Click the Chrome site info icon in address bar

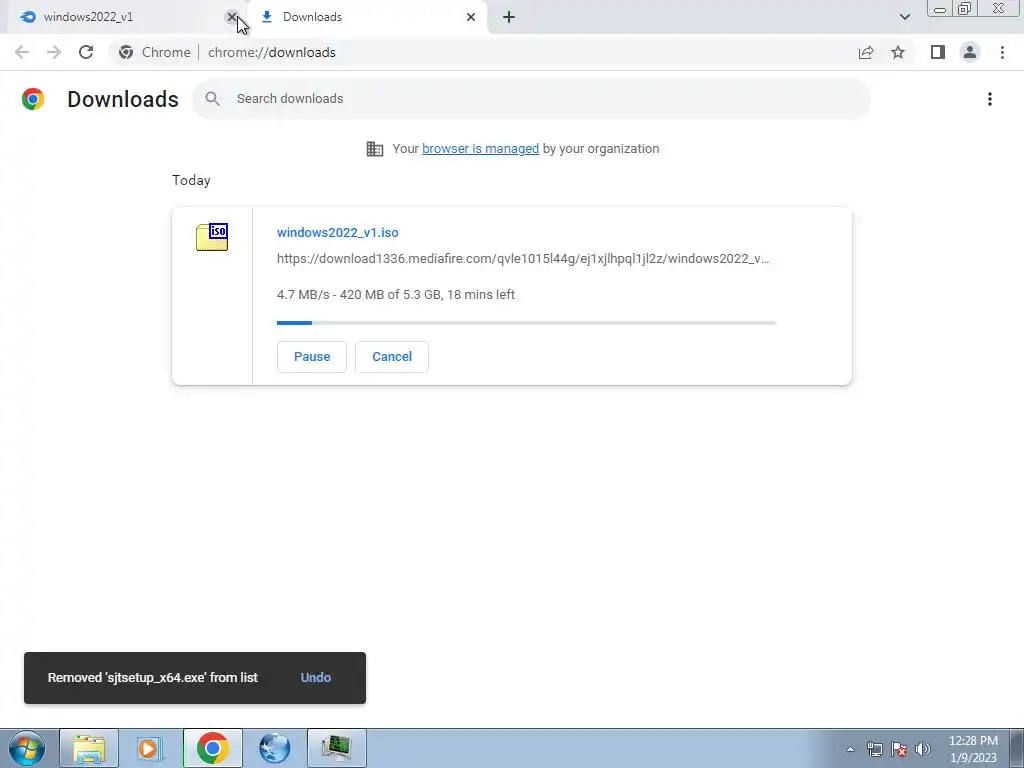(126, 52)
